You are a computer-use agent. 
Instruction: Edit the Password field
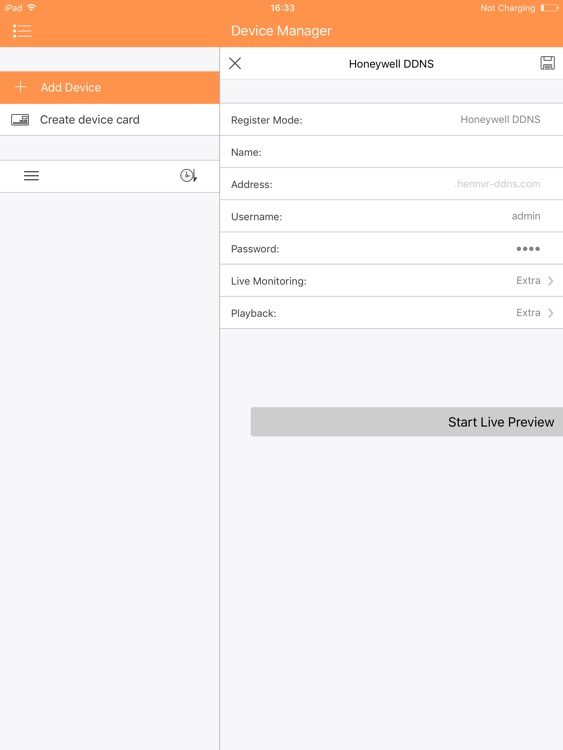(x=391, y=249)
